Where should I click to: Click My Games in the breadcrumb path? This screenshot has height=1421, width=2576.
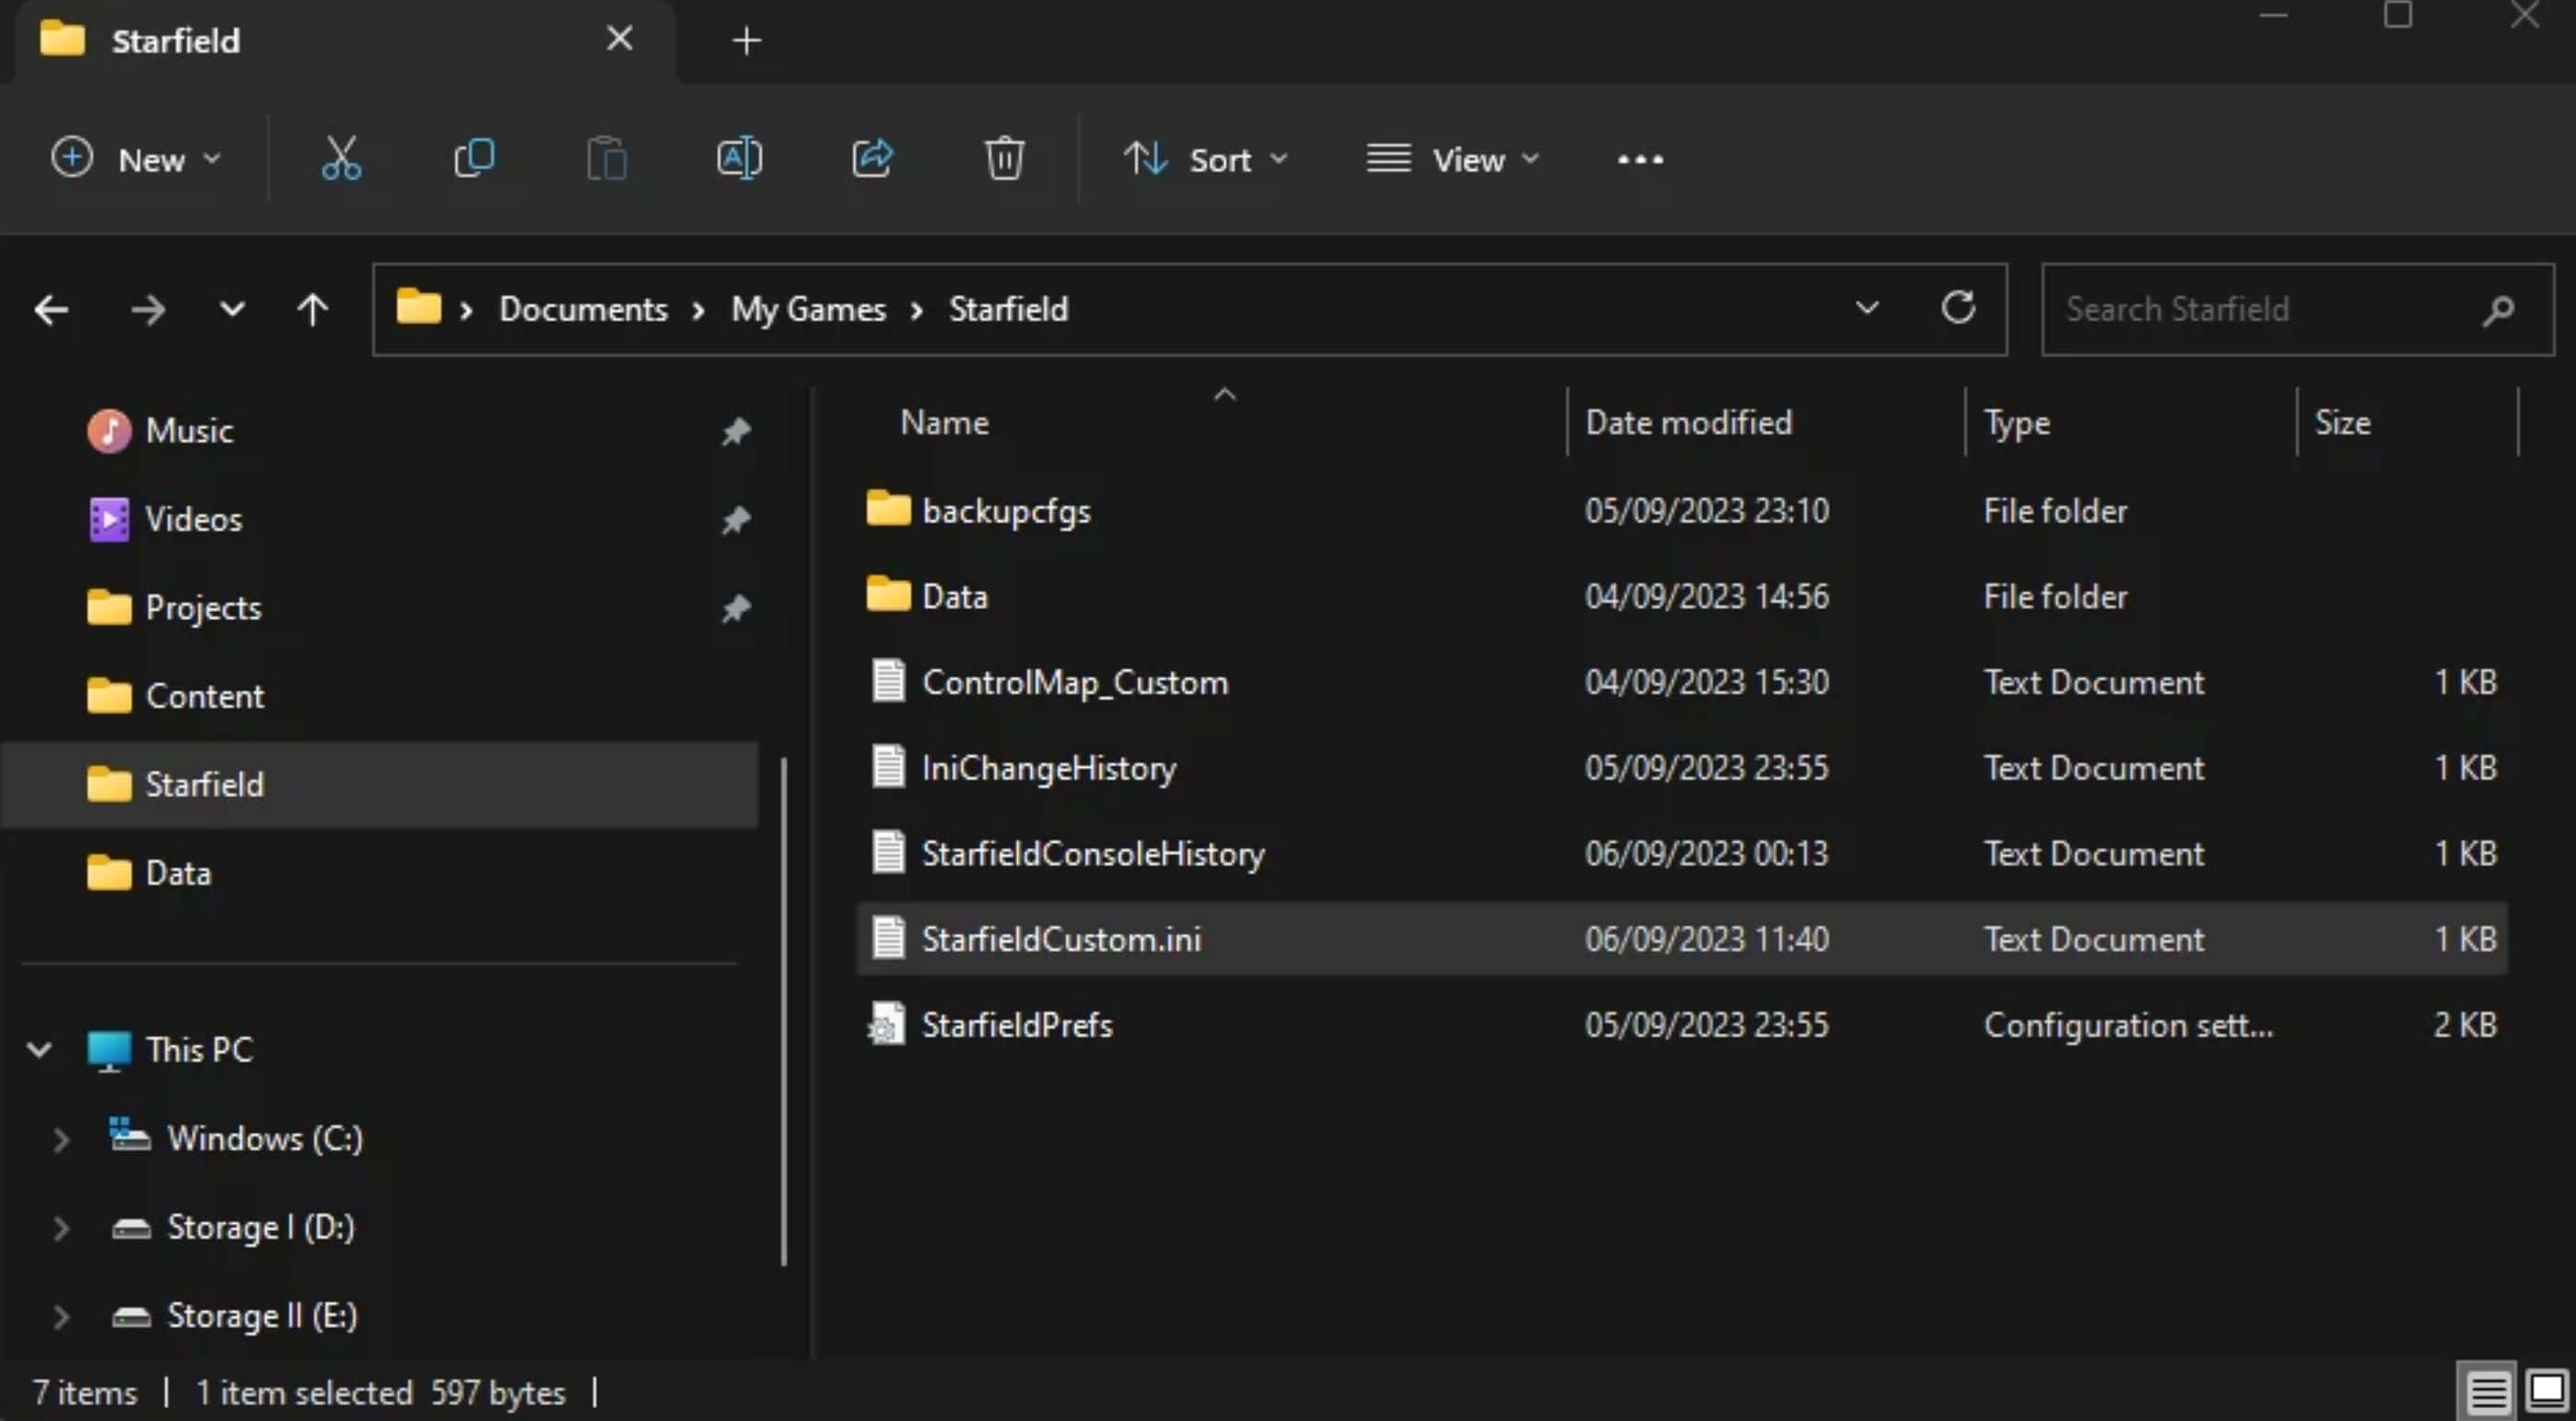(x=808, y=309)
